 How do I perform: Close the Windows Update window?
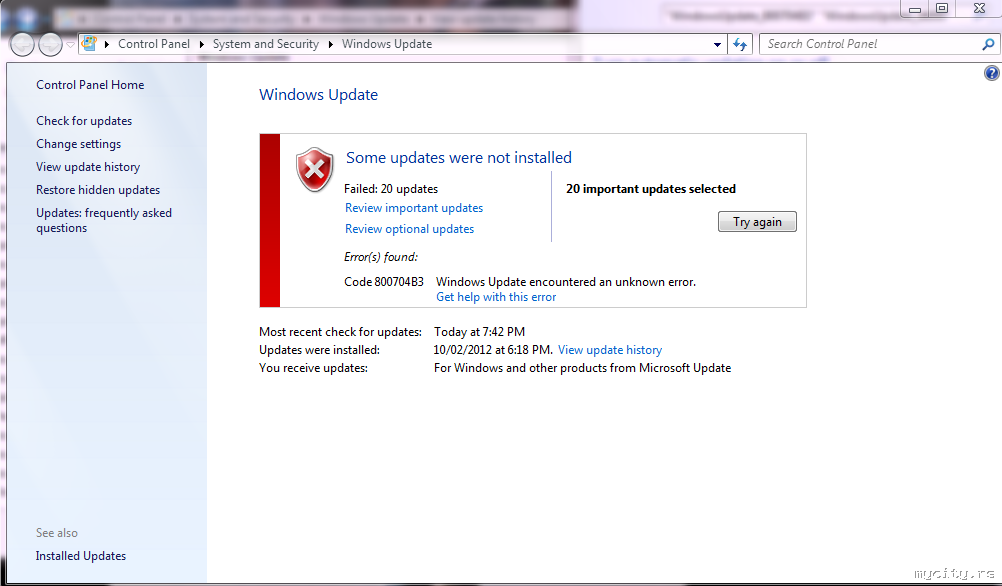click(x=979, y=8)
